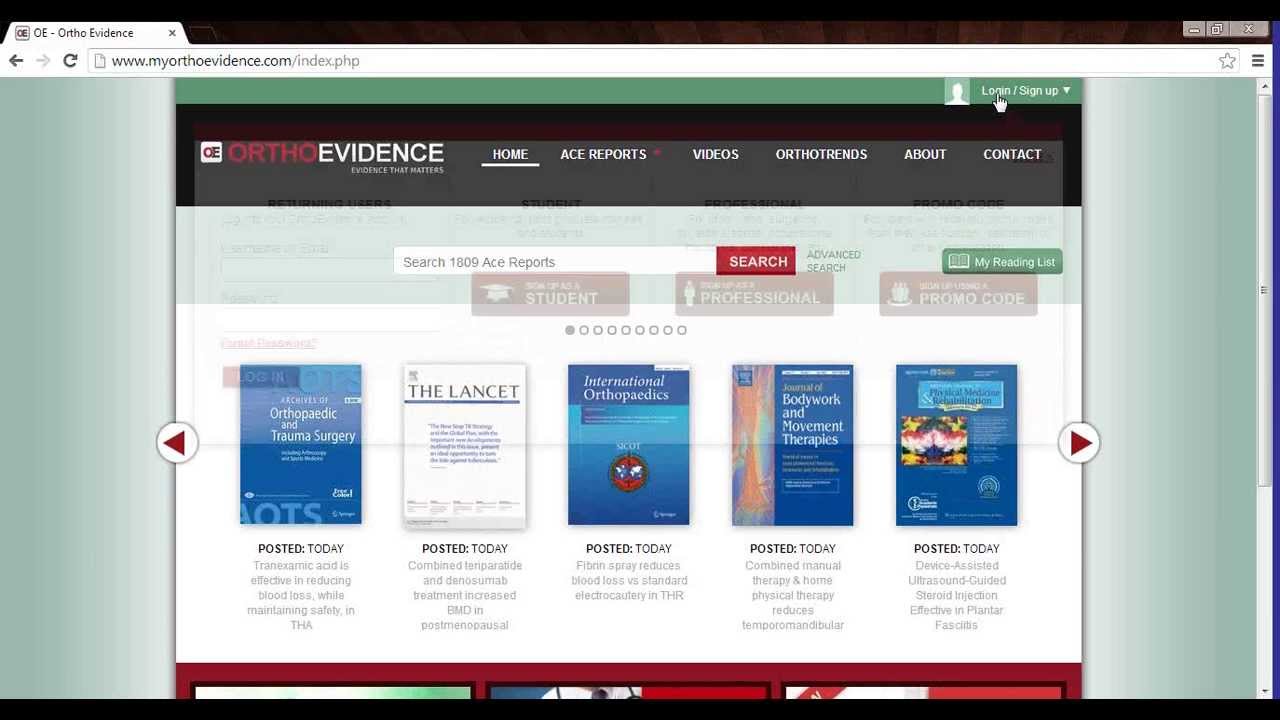The image size is (1280, 720).
Task: Click the scrollbar up arrow
Action: [x=1263, y=85]
